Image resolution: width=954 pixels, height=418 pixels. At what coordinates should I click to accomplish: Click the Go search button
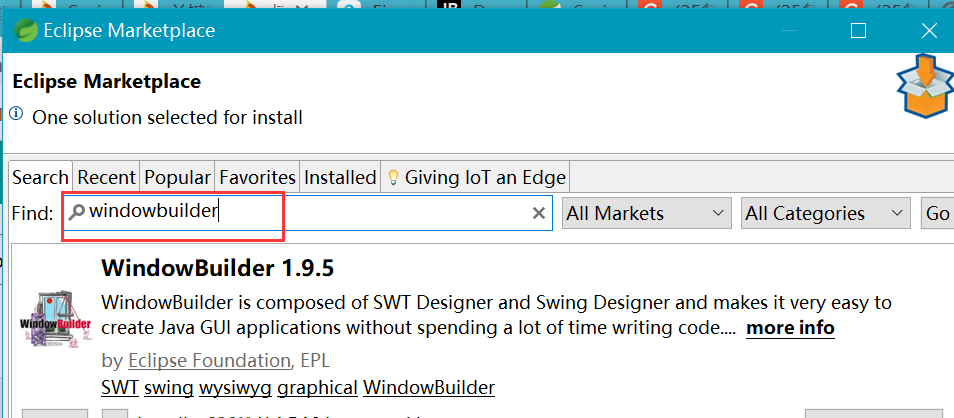coord(938,214)
